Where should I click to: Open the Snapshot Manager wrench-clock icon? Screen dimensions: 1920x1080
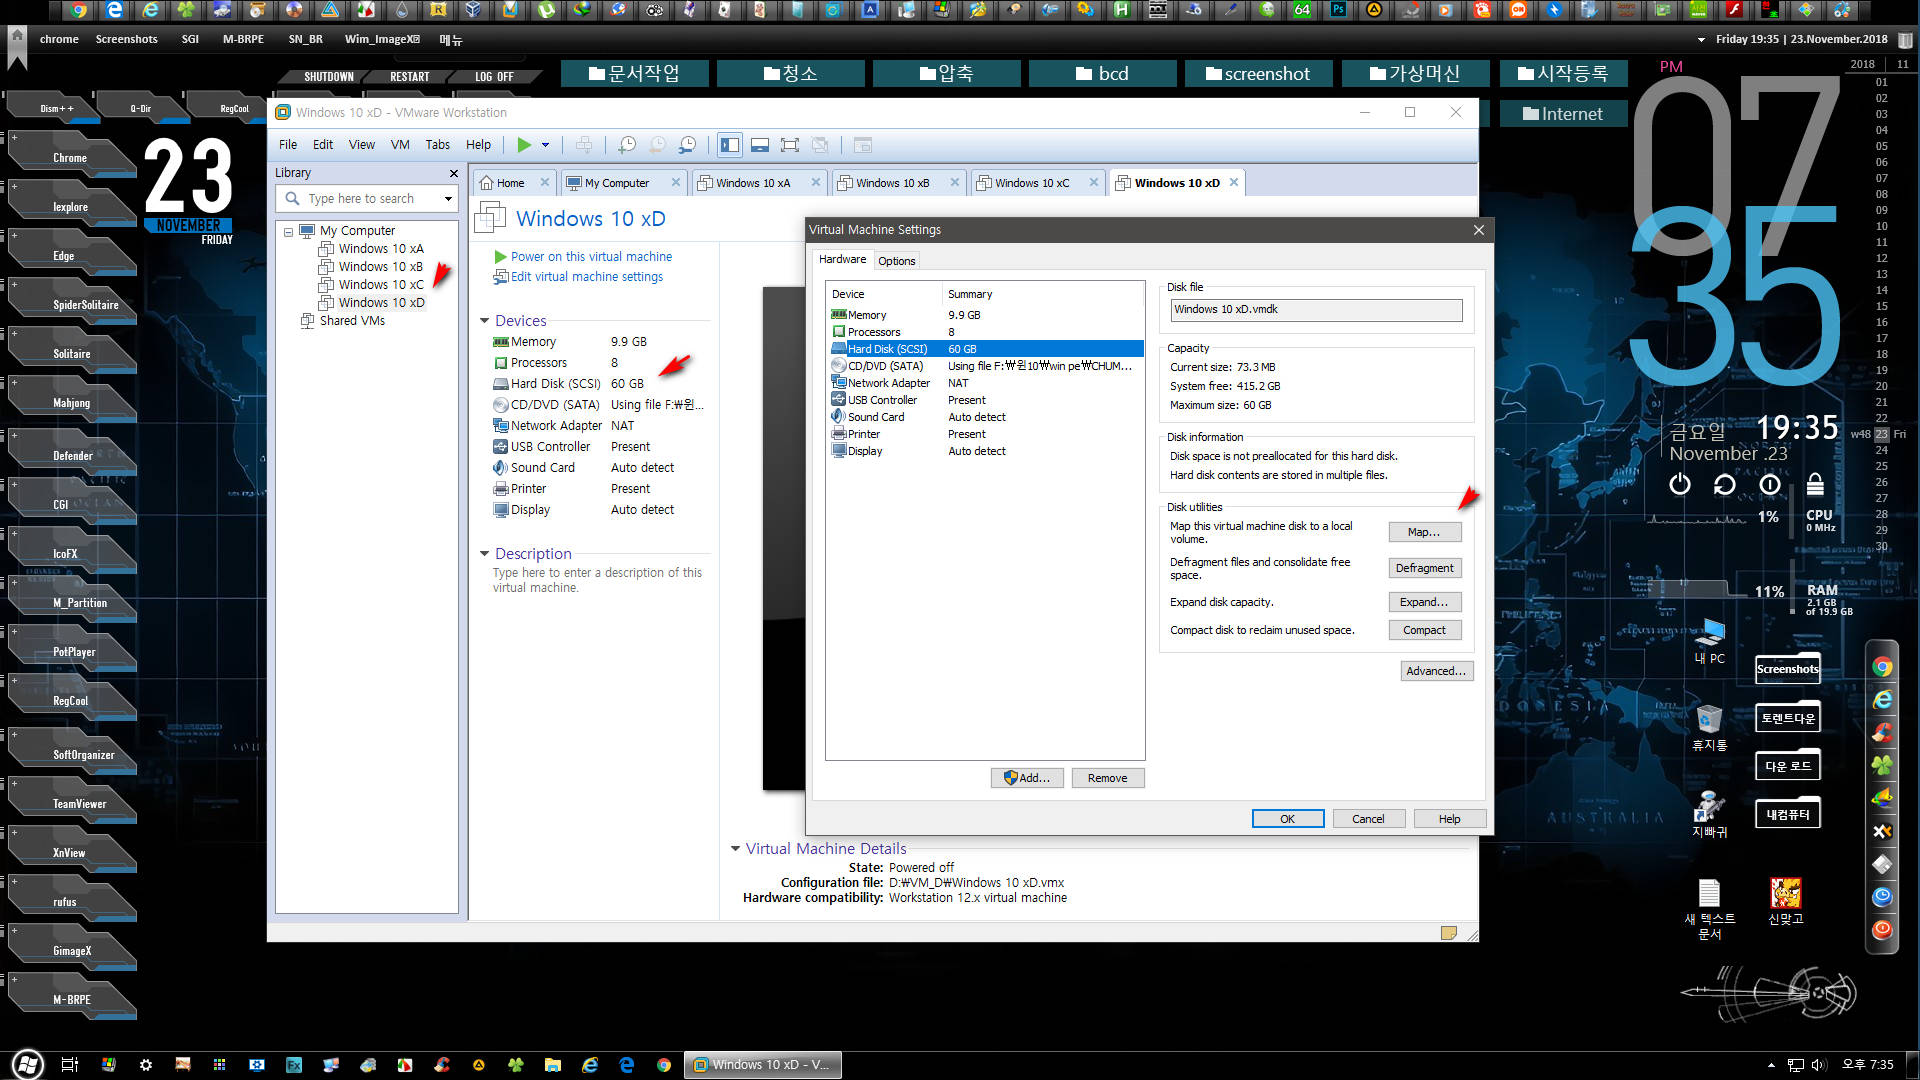pyautogui.click(x=688, y=145)
